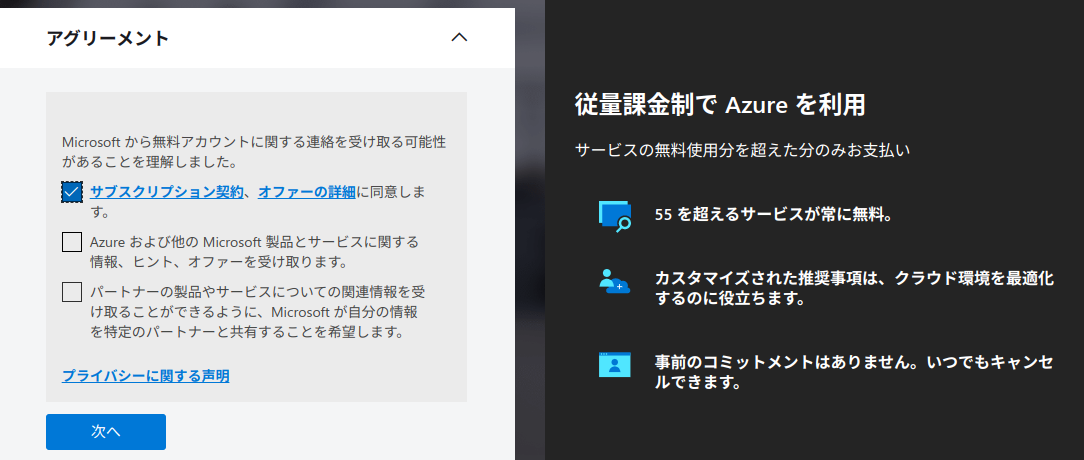The image size is (1084, 460).
Task: Uncheck the サブスクリプション契約 agreement checkbox
Action: click(72, 192)
